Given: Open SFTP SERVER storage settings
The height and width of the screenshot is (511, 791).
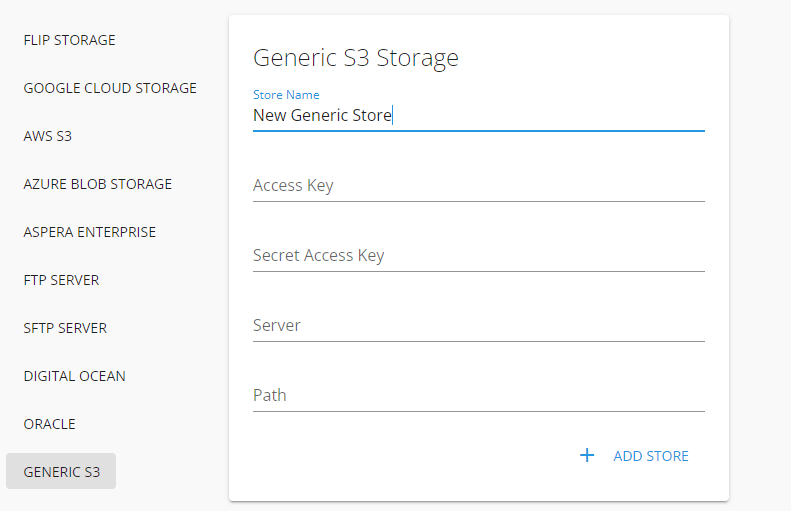Looking at the screenshot, I should click(65, 328).
